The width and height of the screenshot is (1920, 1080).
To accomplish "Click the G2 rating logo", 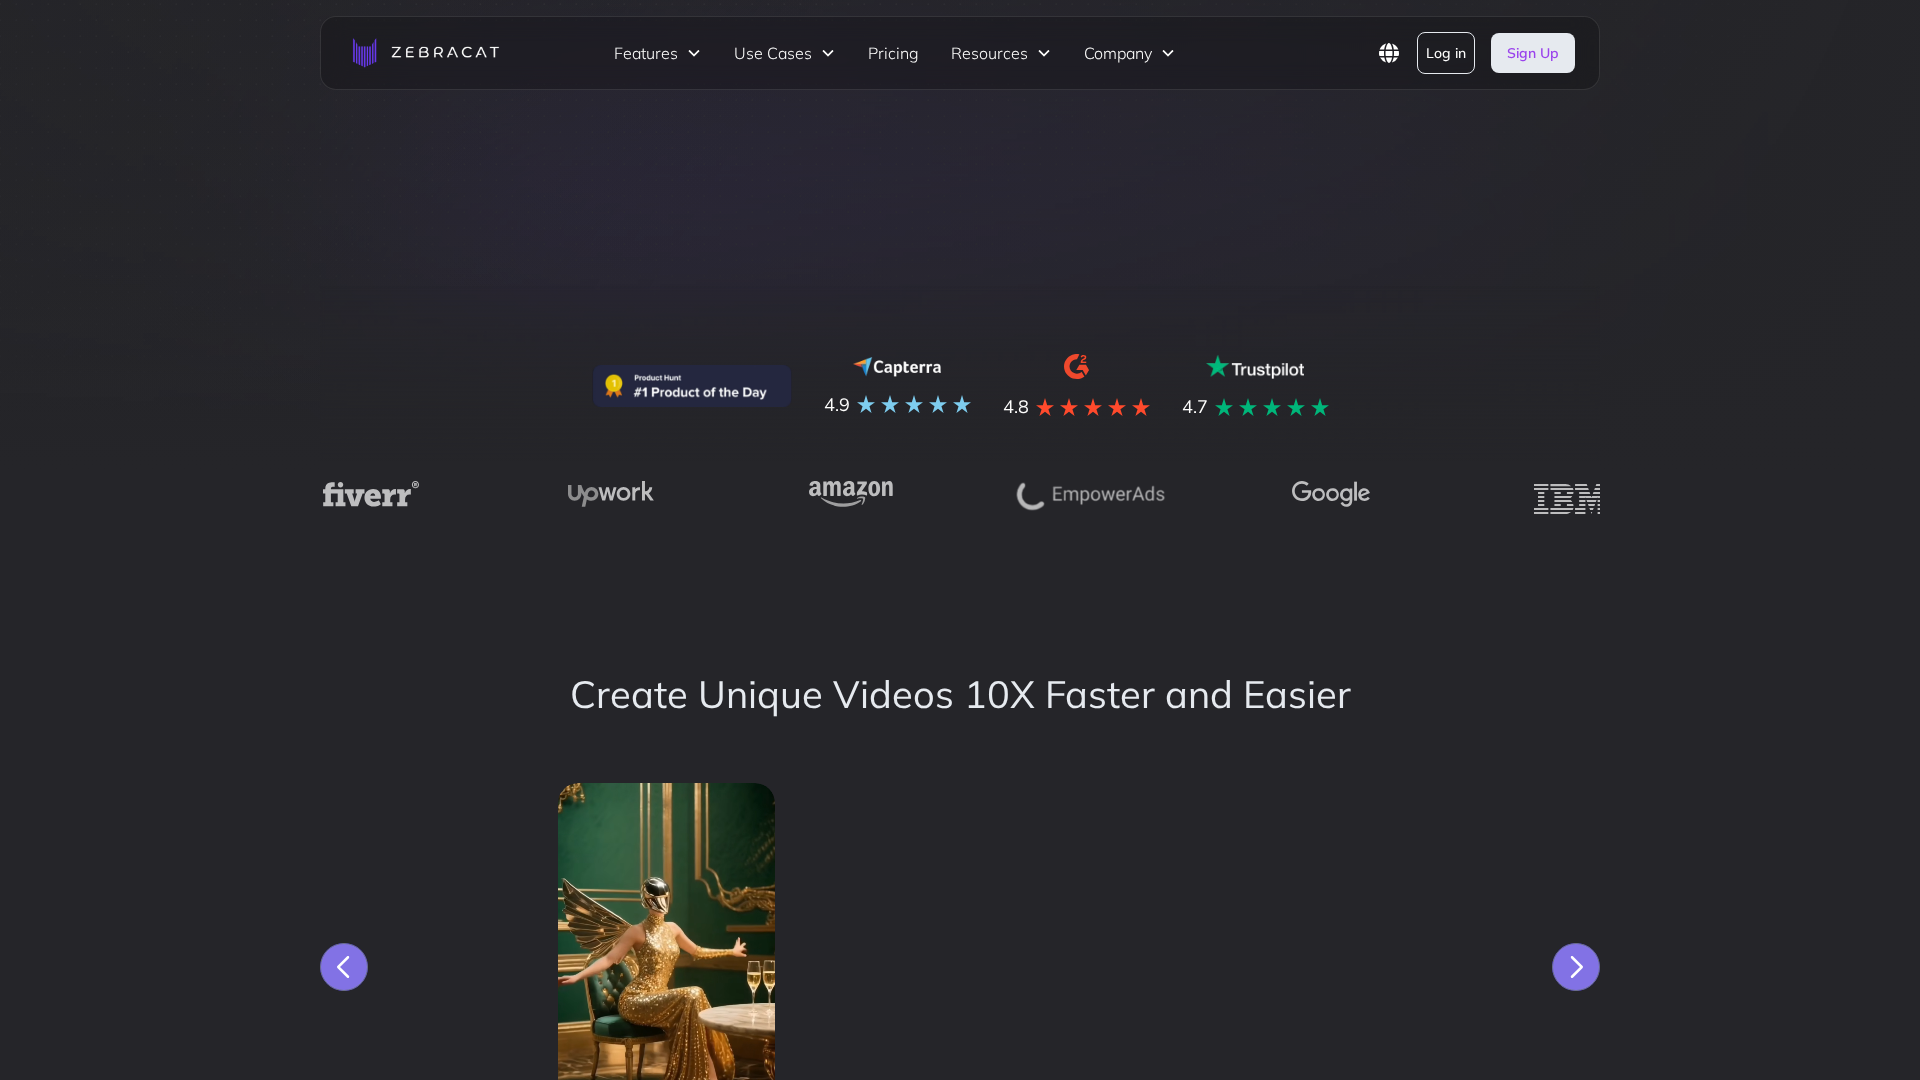I will [1076, 366].
